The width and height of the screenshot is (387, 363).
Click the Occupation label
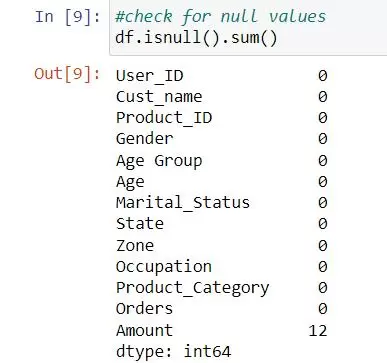pyautogui.click(x=164, y=267)
